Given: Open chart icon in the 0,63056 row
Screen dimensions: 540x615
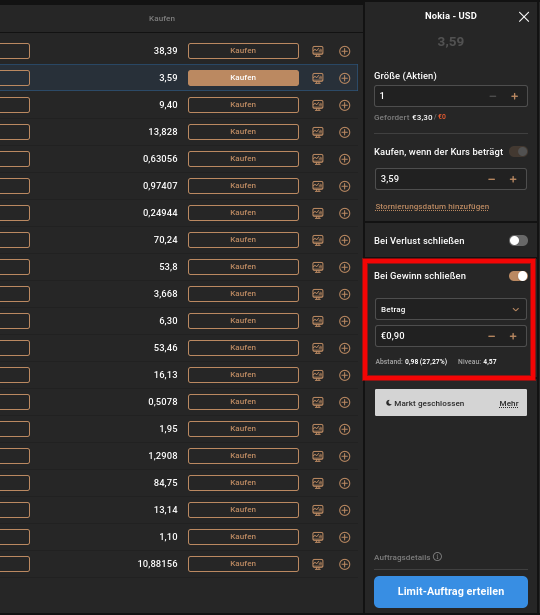Looking at the screenshot, I should [318, 159].
